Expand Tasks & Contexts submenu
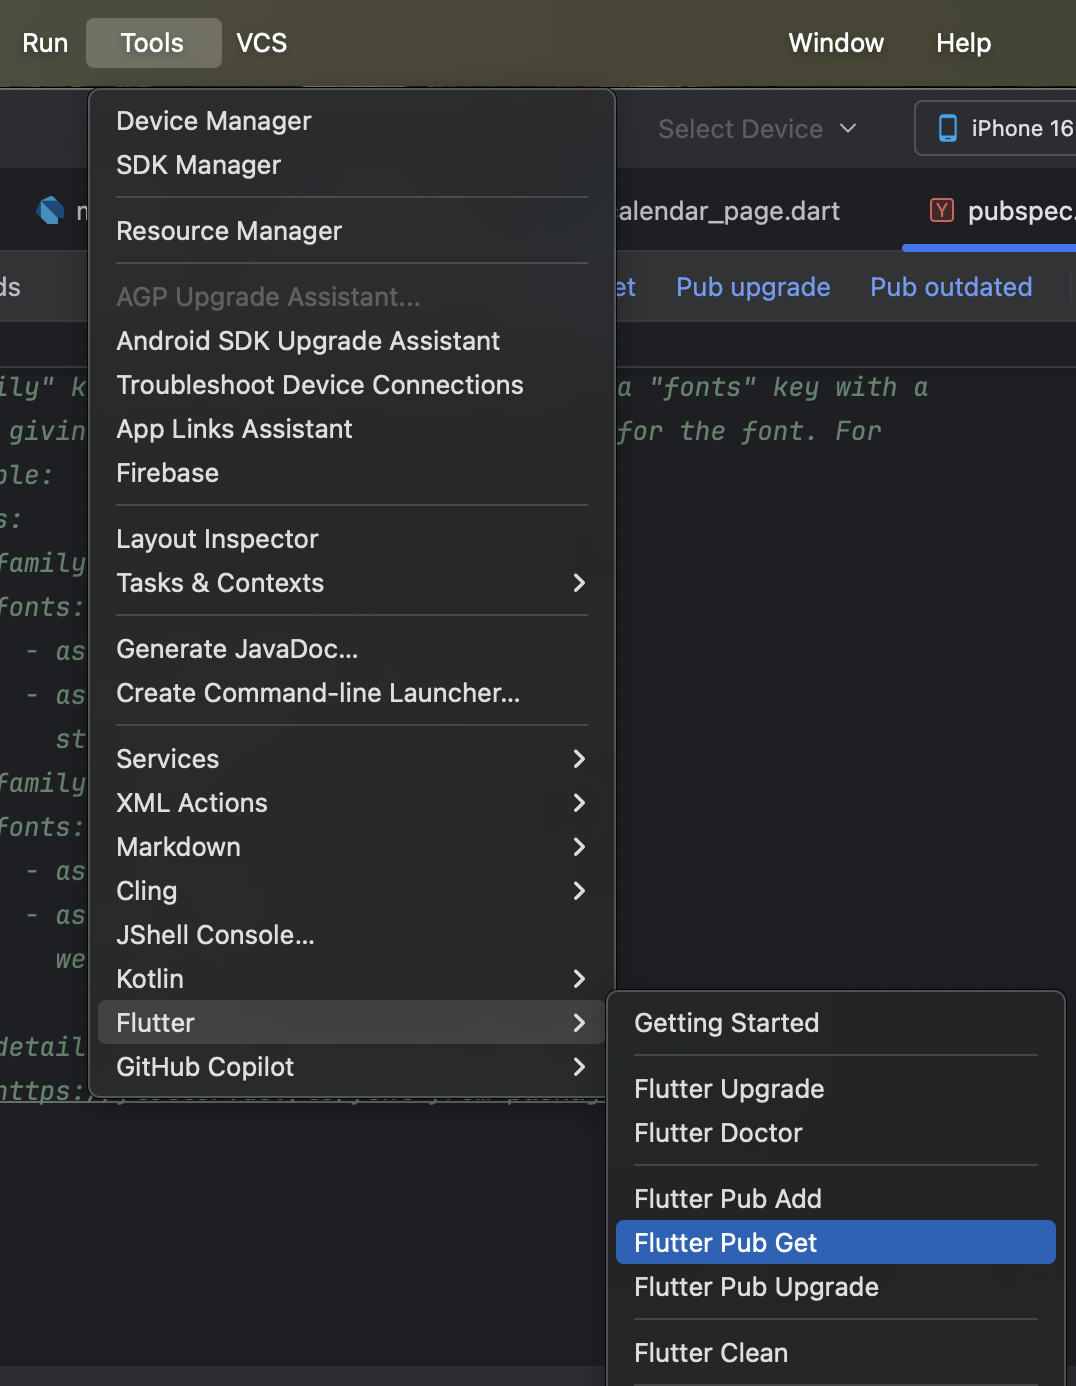Image resolution: width=1076 pixels, height=1386 pixels. 352,583
